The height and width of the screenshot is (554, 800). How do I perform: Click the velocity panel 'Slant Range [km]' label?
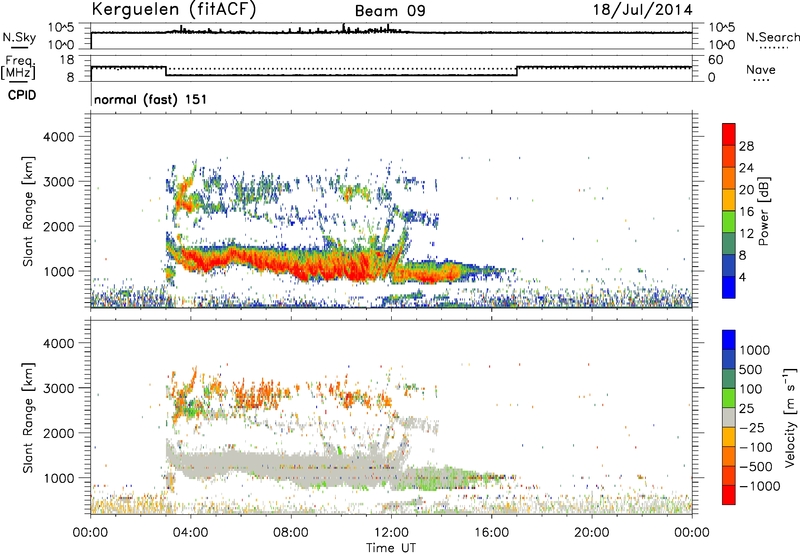point(28,418)
